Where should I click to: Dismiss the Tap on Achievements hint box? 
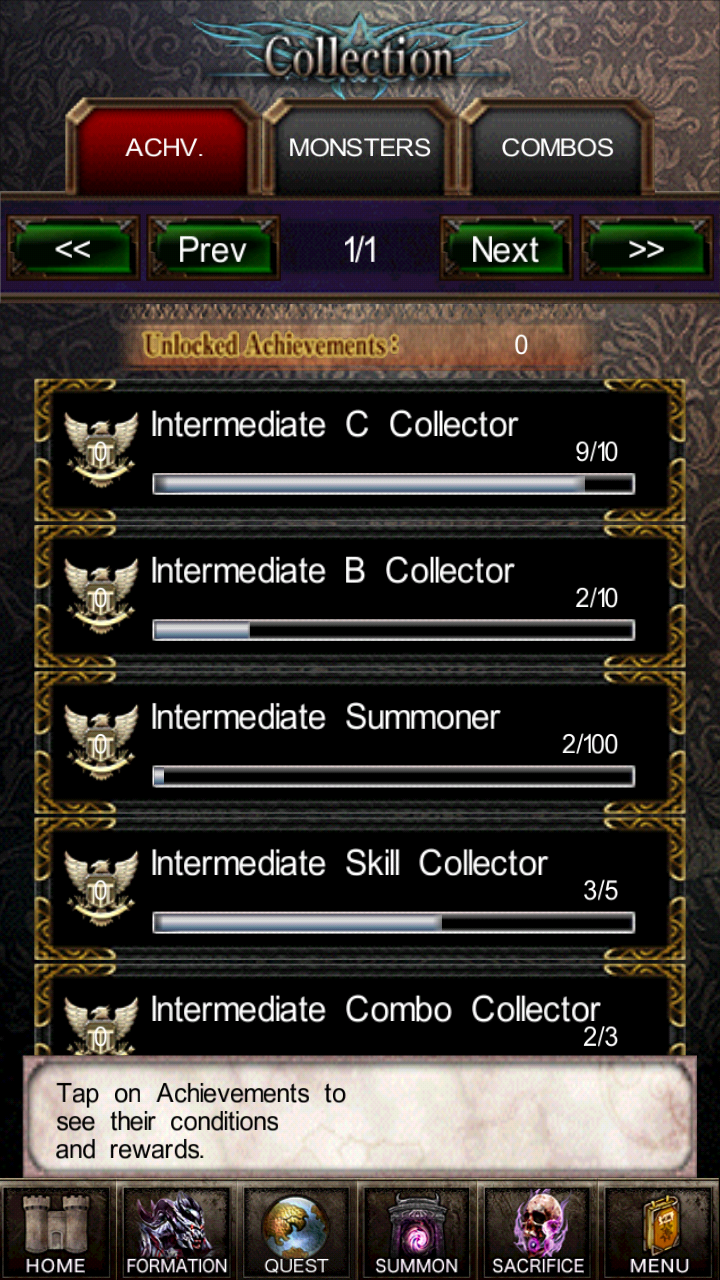360,1118
